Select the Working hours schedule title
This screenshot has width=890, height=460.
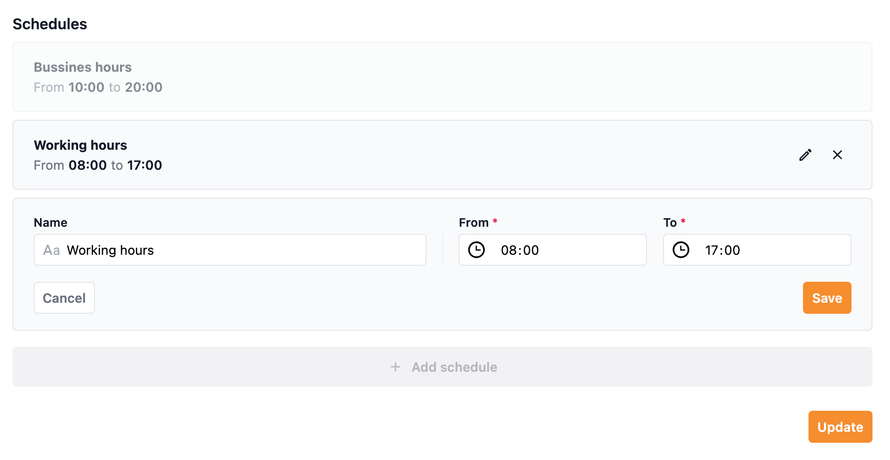[81, 145]
